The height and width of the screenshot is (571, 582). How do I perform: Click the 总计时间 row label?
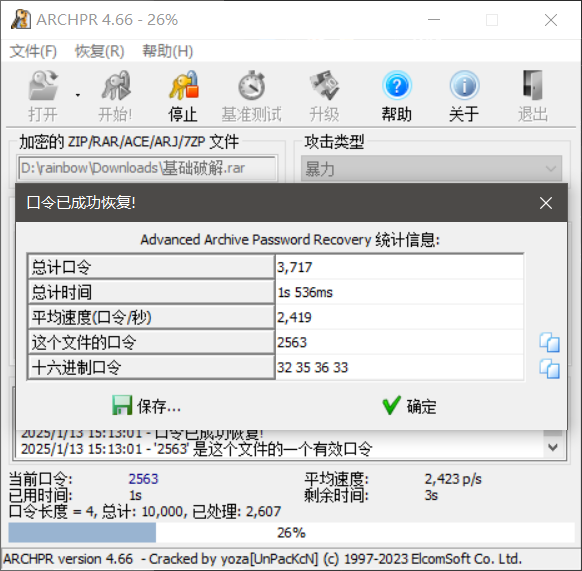point(151,292)
